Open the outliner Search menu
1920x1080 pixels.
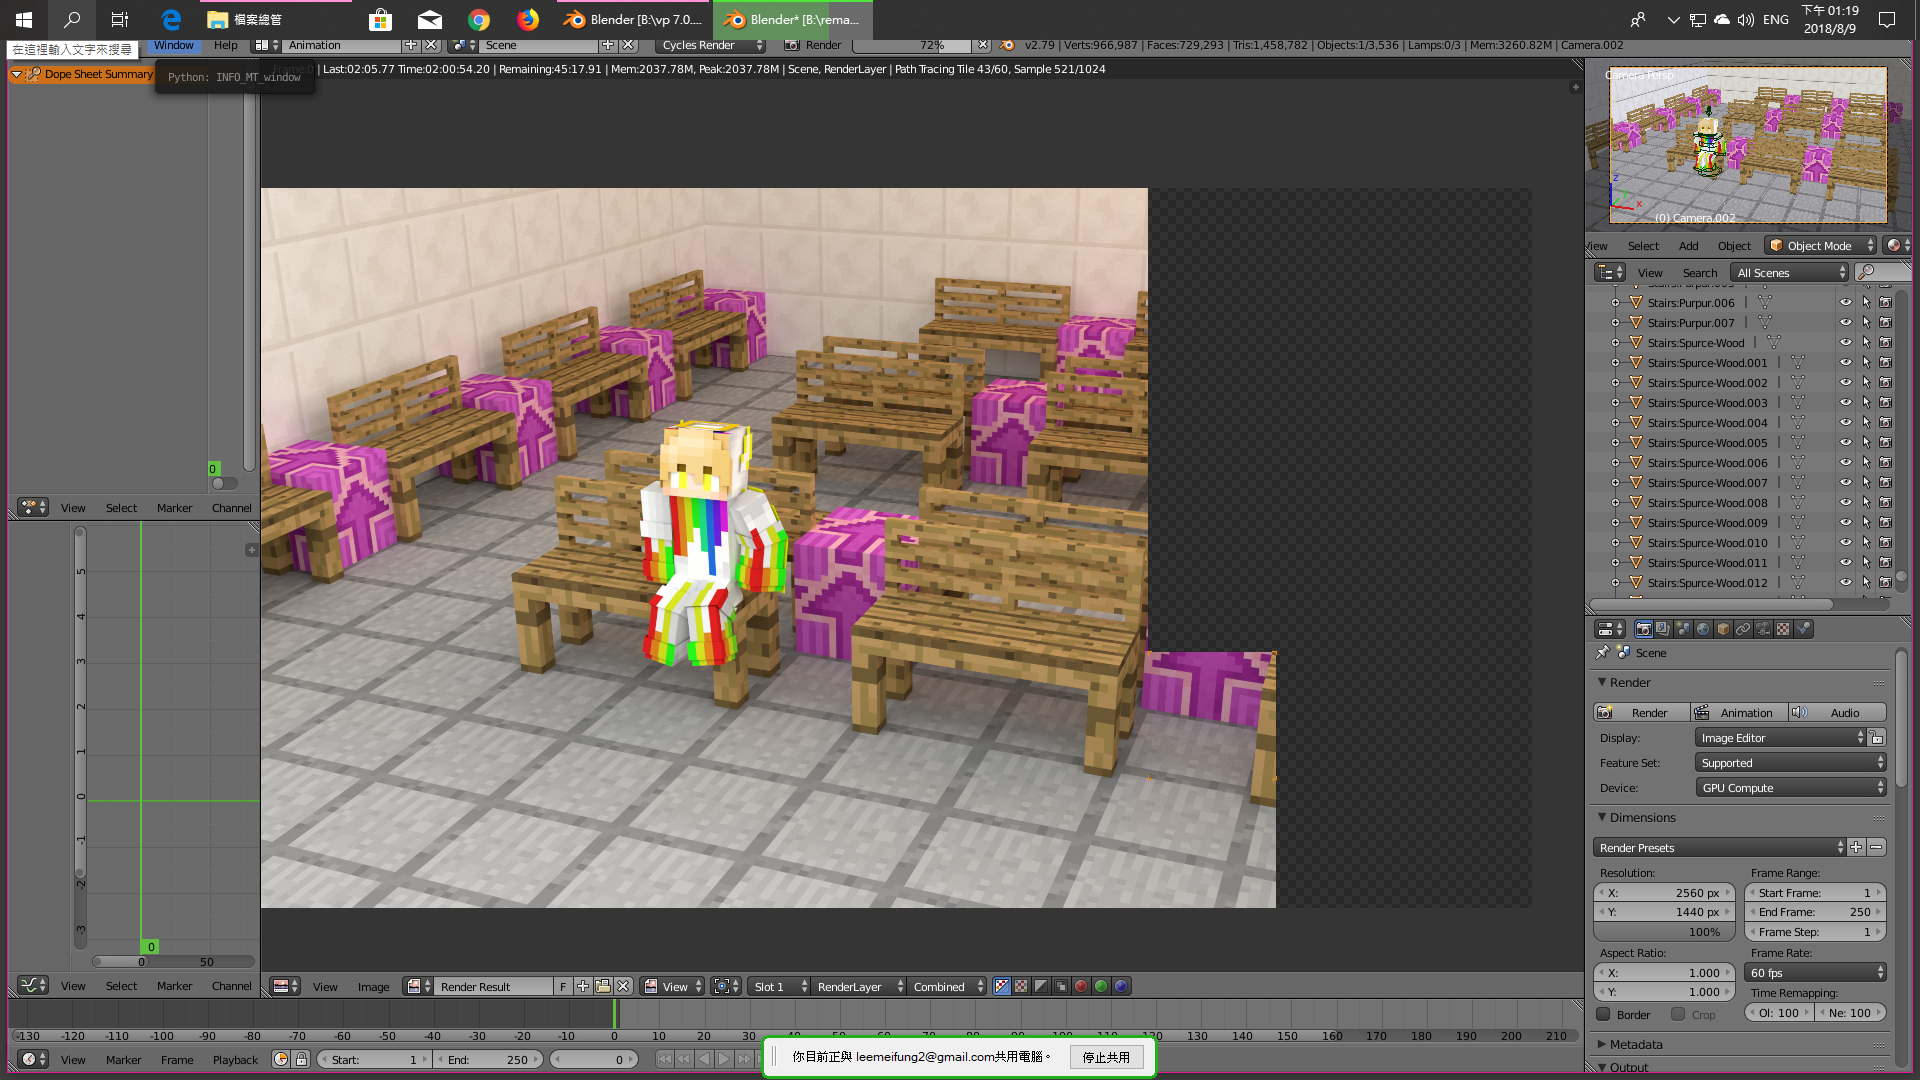pos(1699,273)
